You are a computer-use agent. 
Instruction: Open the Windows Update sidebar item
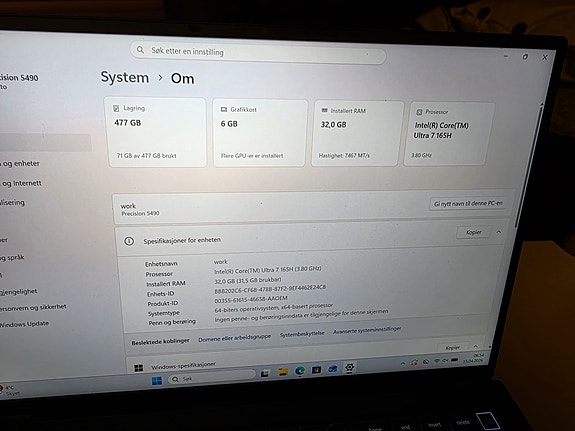(24, 324)
